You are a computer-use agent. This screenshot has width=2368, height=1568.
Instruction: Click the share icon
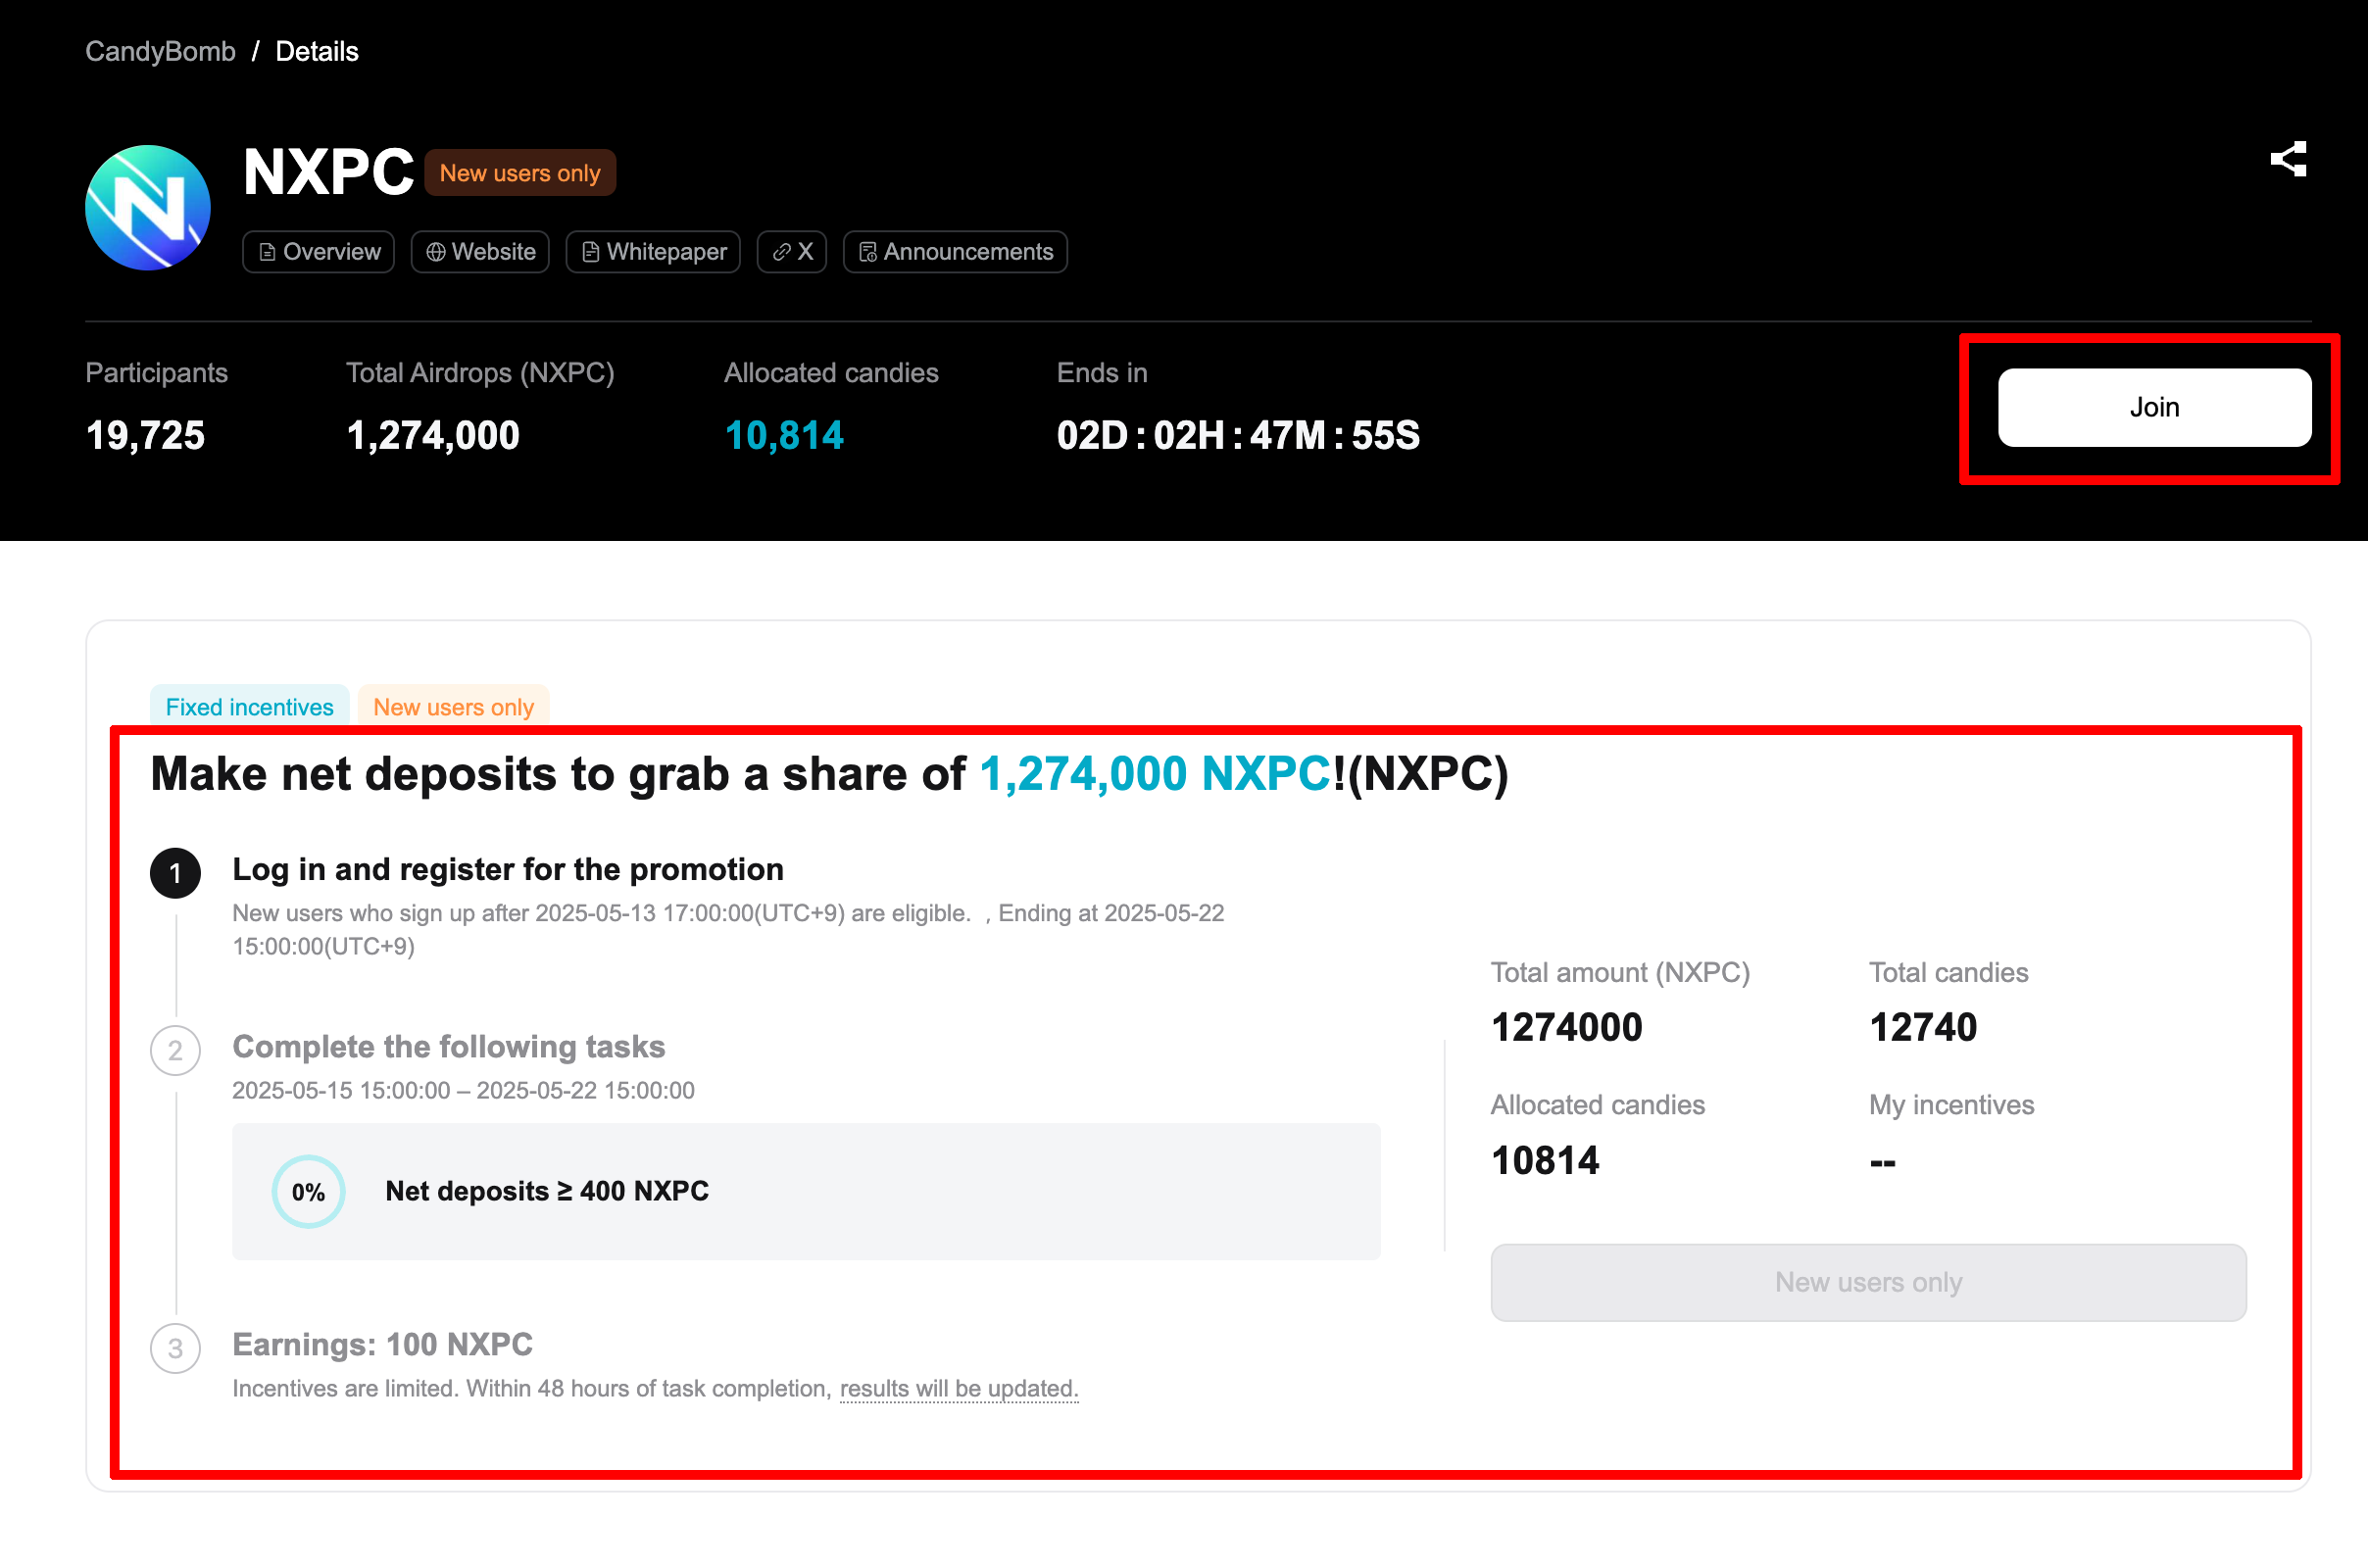coord(2288,159)
